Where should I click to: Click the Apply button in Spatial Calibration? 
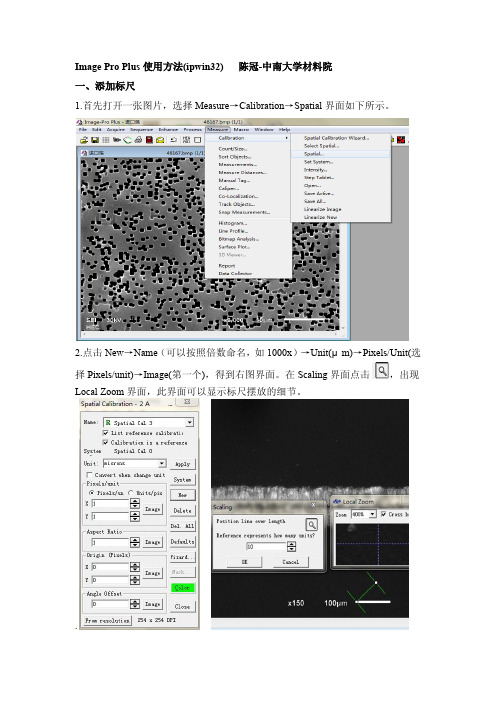coord(183,464)
